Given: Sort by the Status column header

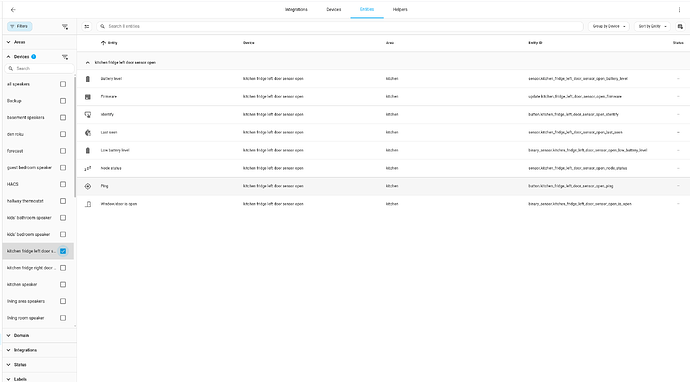Looking at the screenshot, I should click(x=678, y=43).
